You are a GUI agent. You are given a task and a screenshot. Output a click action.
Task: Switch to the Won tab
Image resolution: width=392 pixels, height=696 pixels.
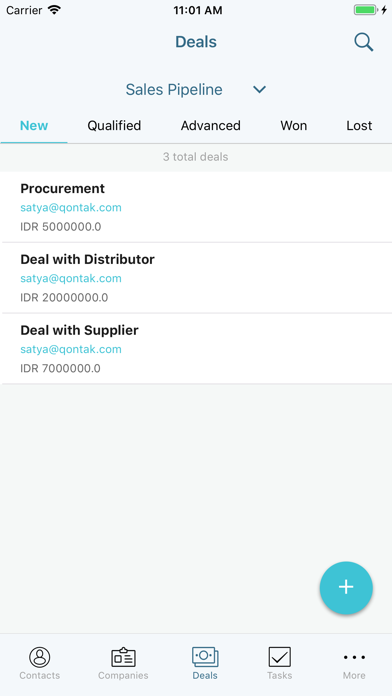293,126
